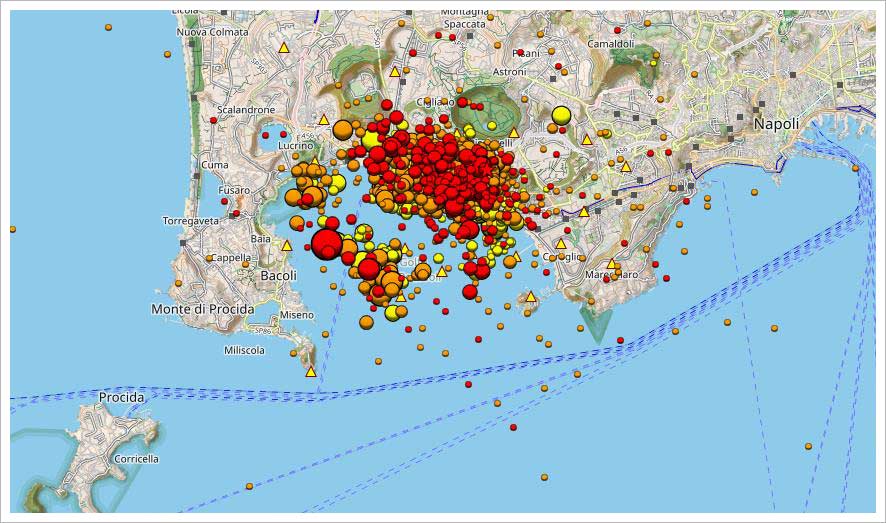
Task: Click the yellow triangle station east of Baia
Action: [287, 245]
